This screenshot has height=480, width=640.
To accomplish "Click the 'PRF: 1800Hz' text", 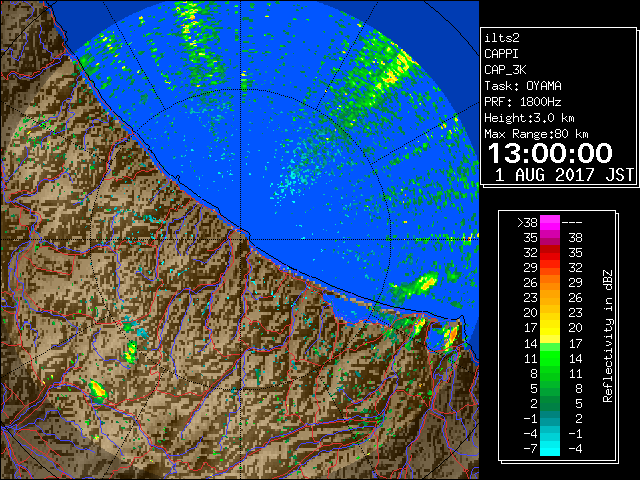I will tap(522, 102).
